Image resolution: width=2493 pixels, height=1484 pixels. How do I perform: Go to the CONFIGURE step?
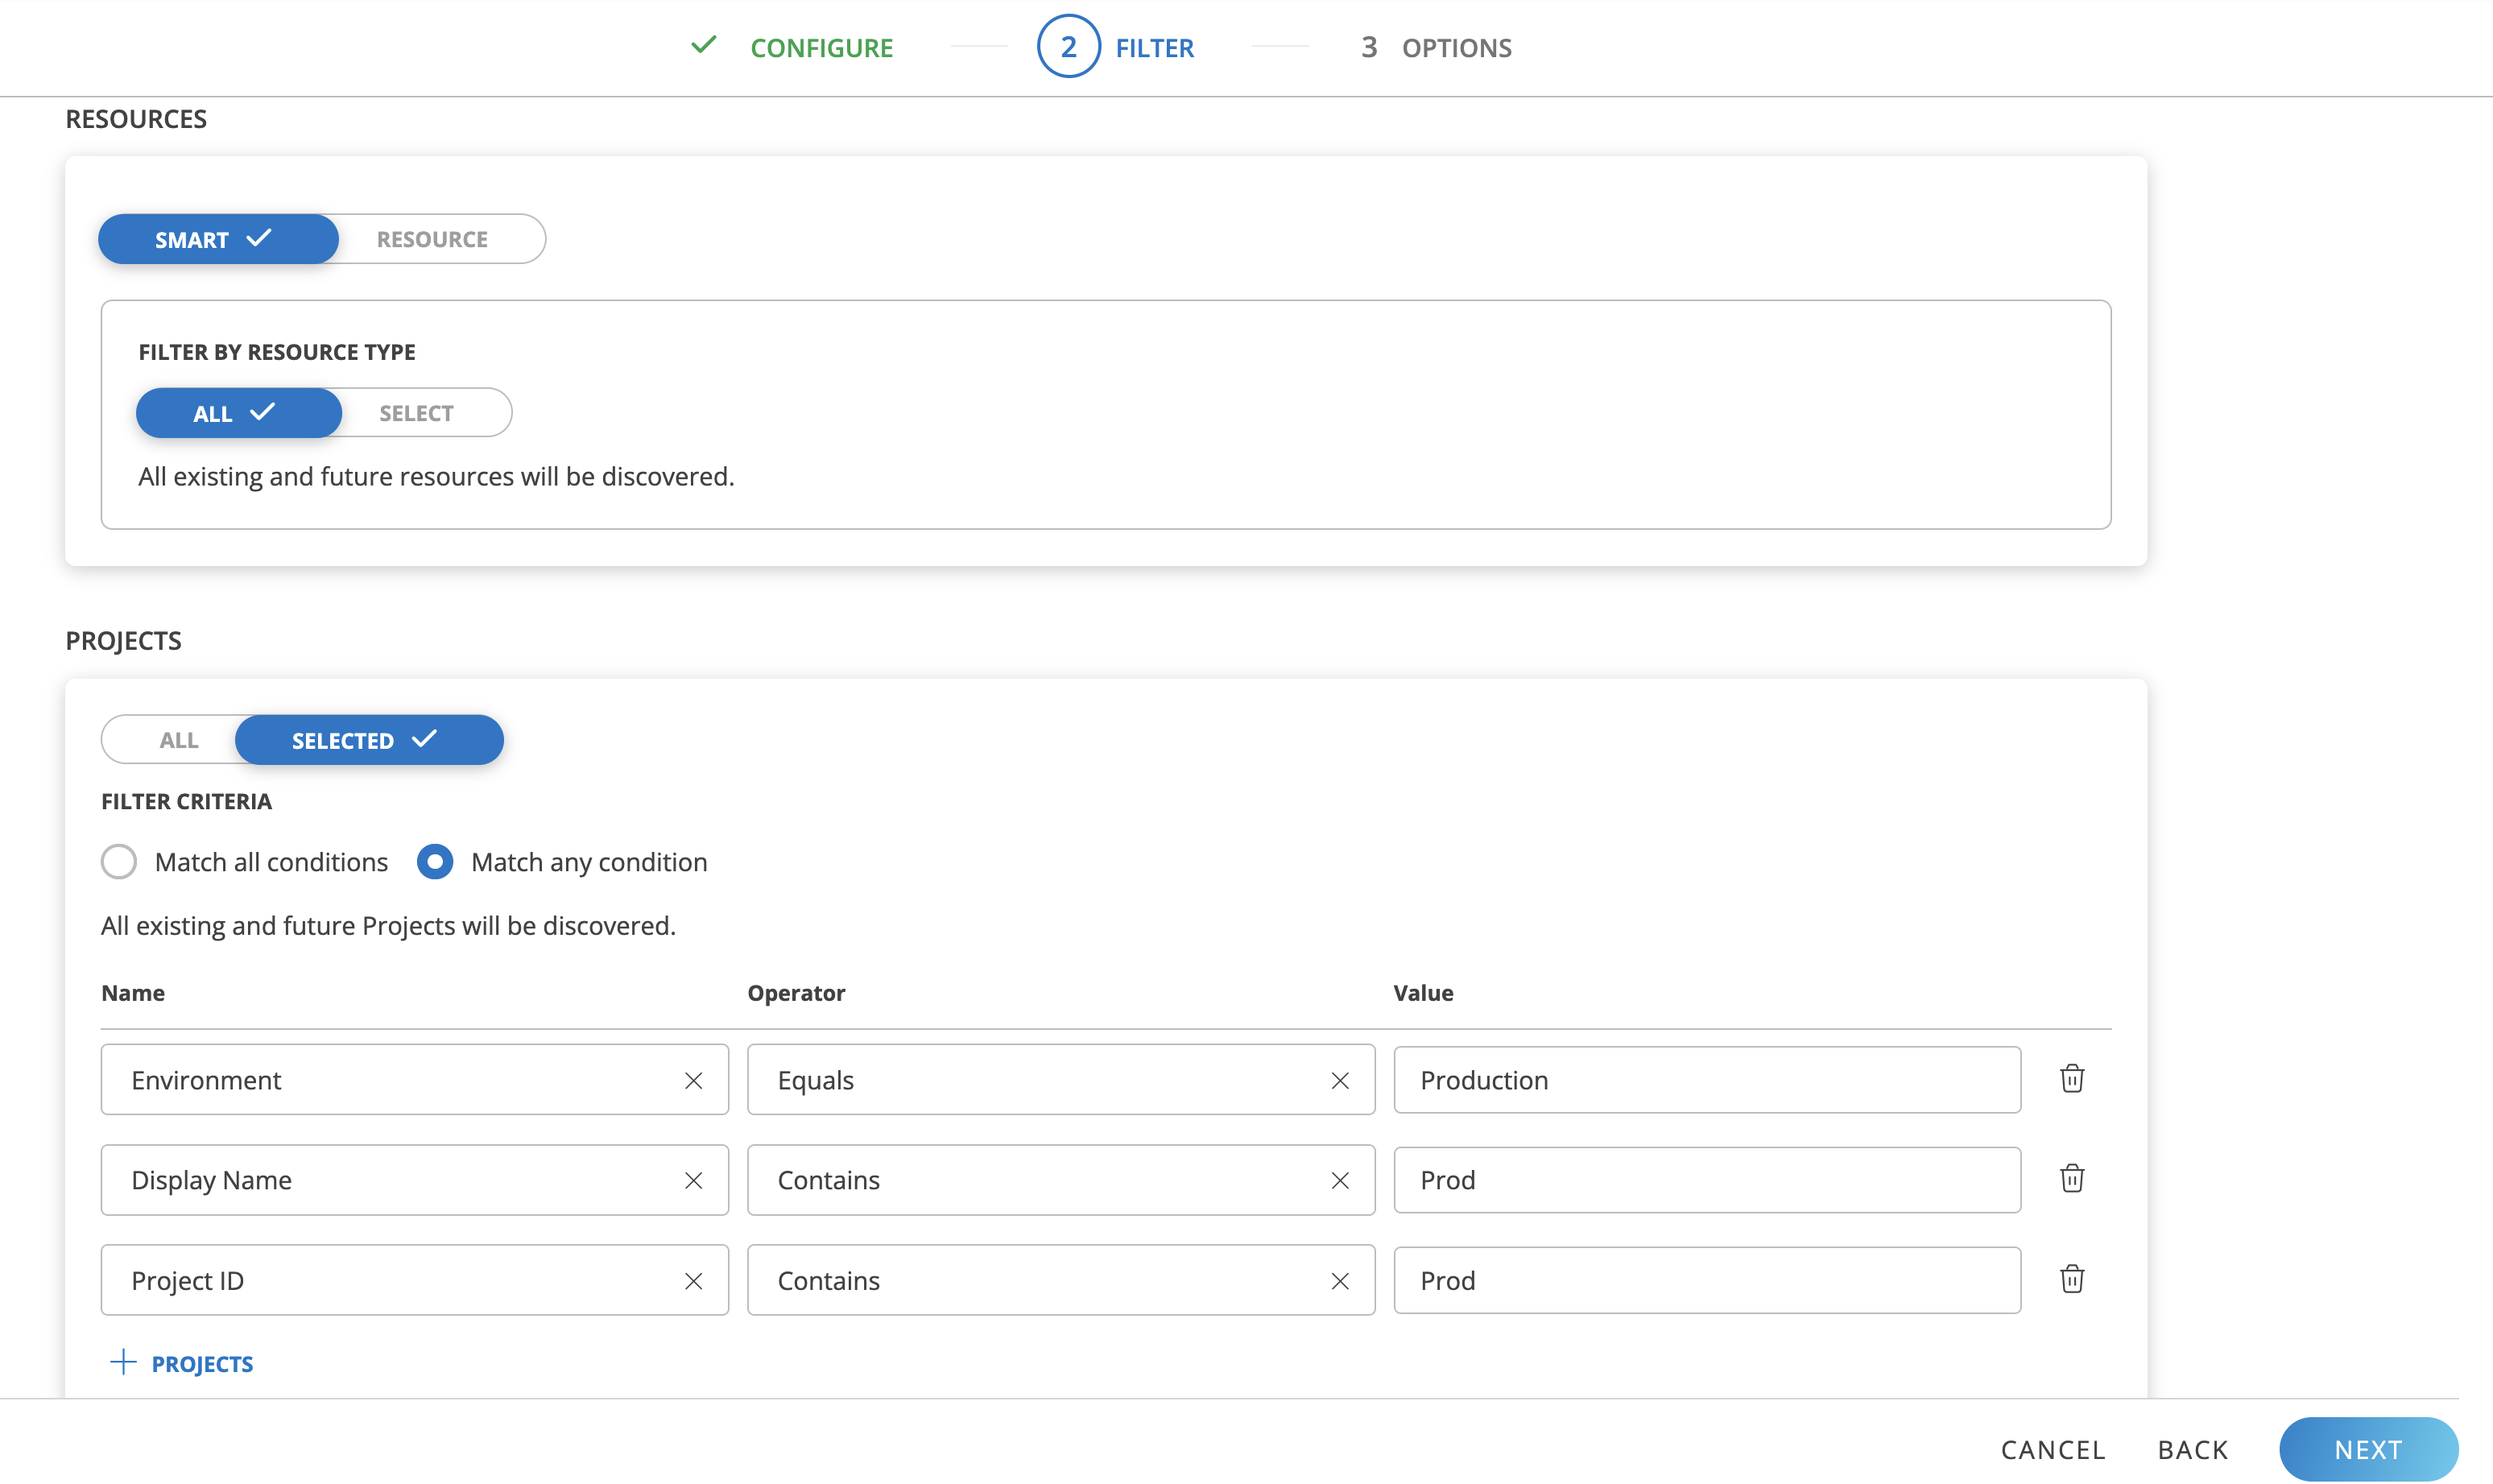point(820,47)
